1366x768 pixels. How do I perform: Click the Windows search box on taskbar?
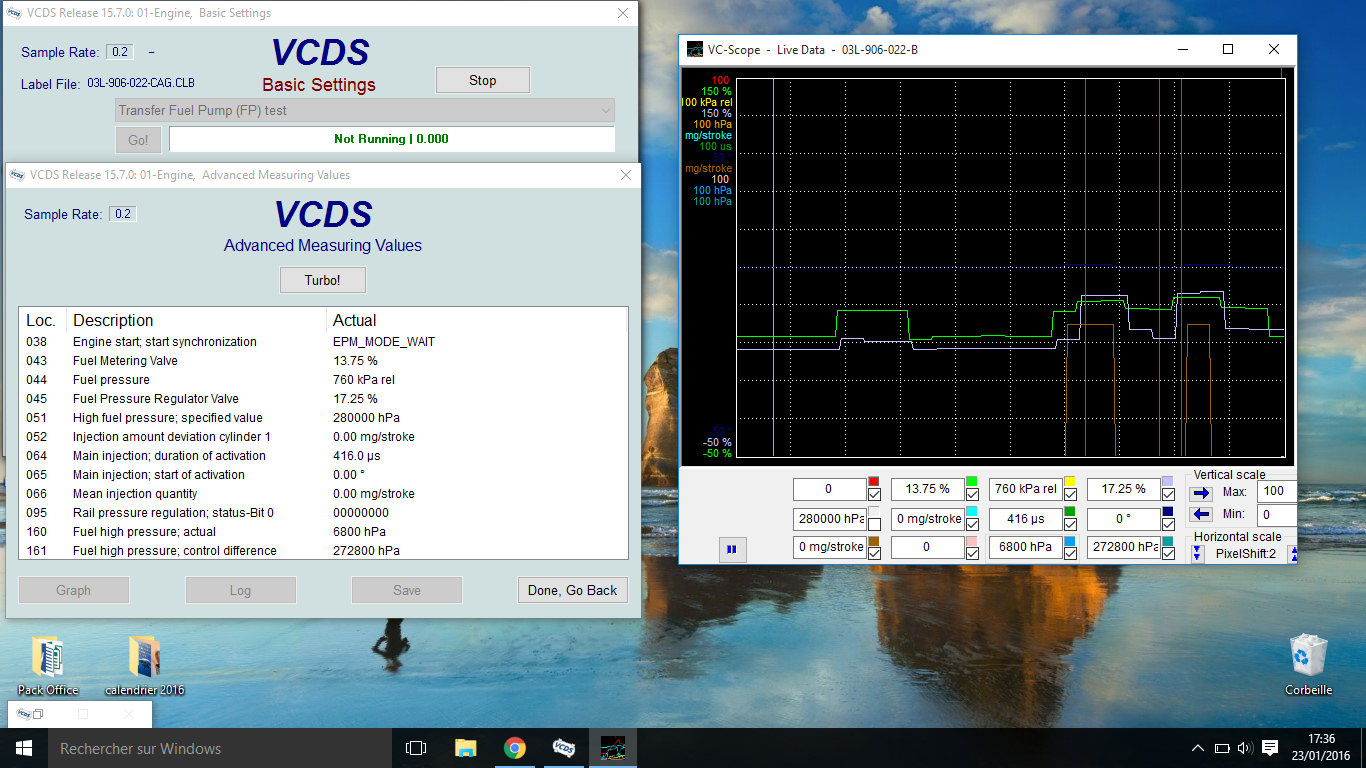coord(219,748)
